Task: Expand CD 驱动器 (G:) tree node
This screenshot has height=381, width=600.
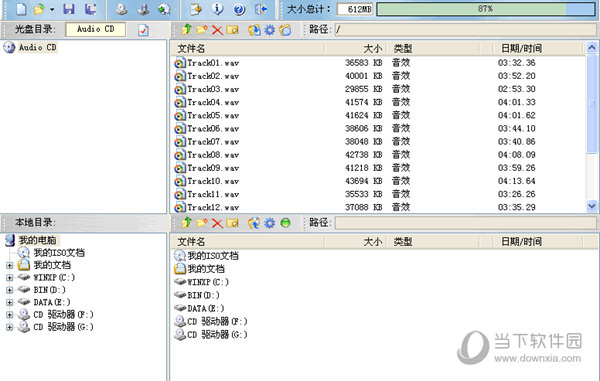Action: coord(10,327)
